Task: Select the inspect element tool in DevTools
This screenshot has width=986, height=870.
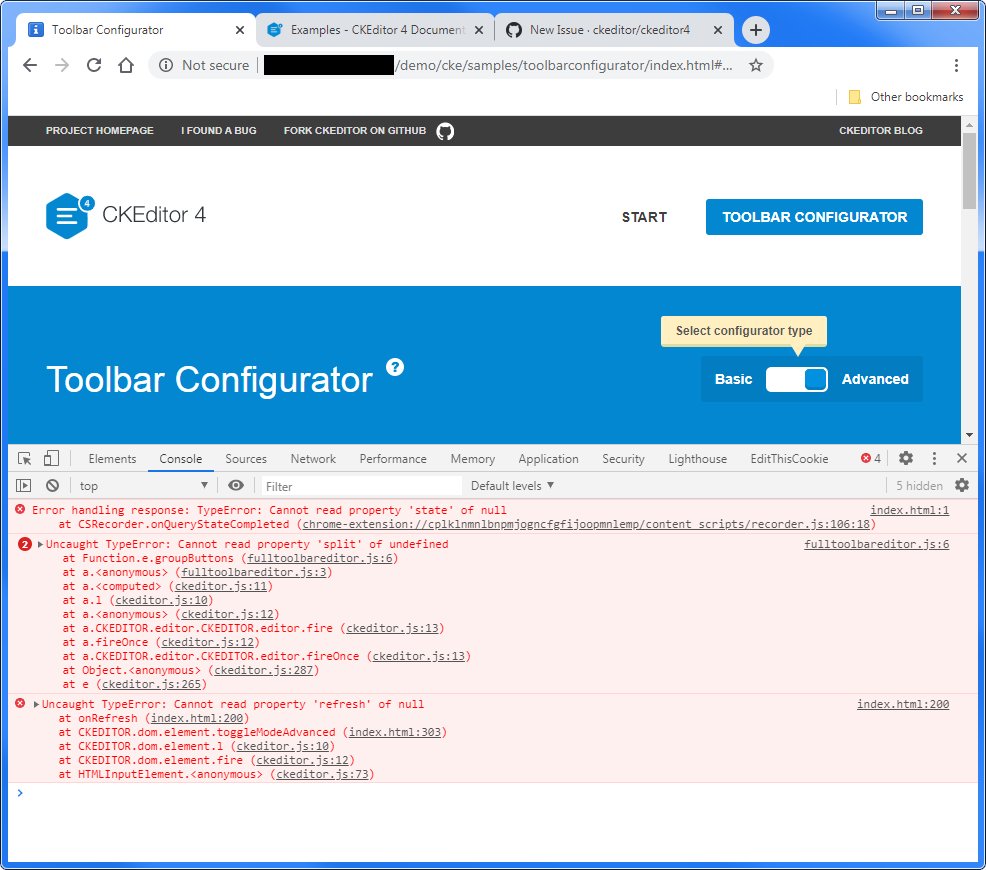Action: [22, 458]
